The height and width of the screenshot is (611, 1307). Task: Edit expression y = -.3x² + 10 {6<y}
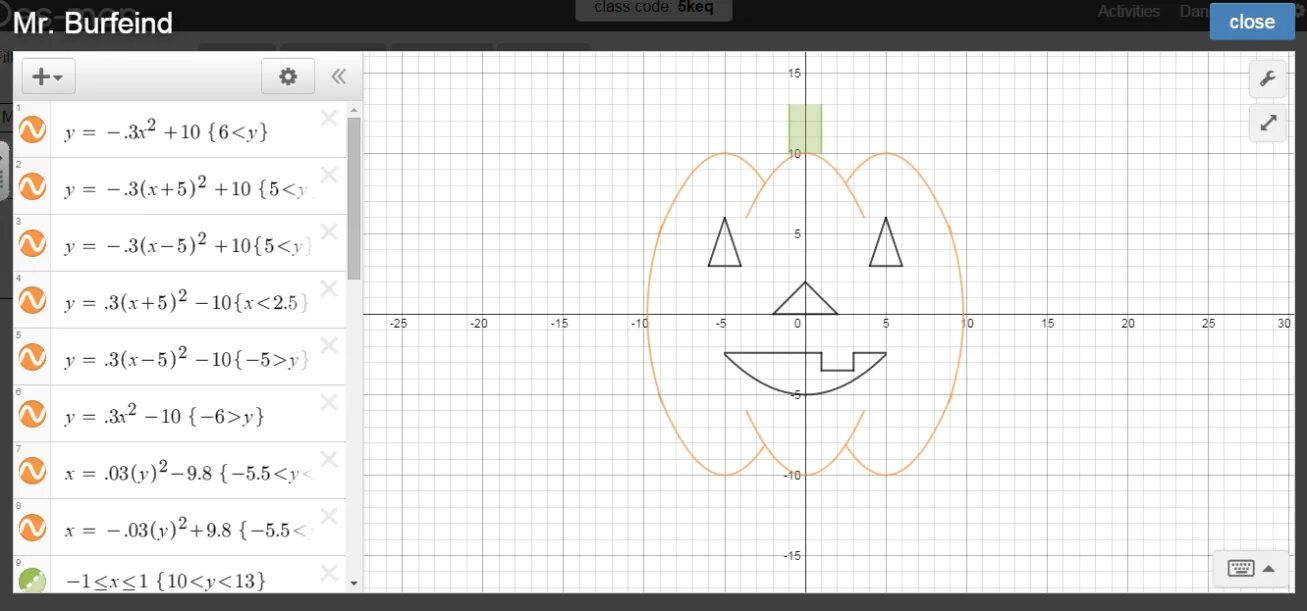coord(167,131)
